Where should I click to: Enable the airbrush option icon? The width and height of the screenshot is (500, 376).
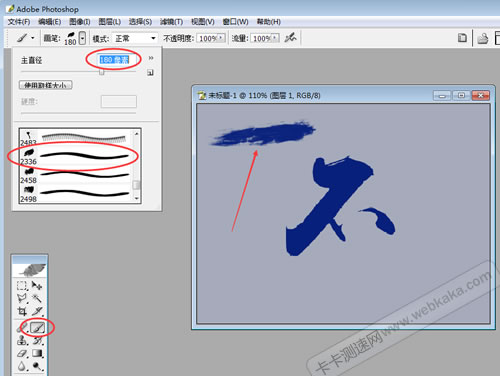click(290, 38)
